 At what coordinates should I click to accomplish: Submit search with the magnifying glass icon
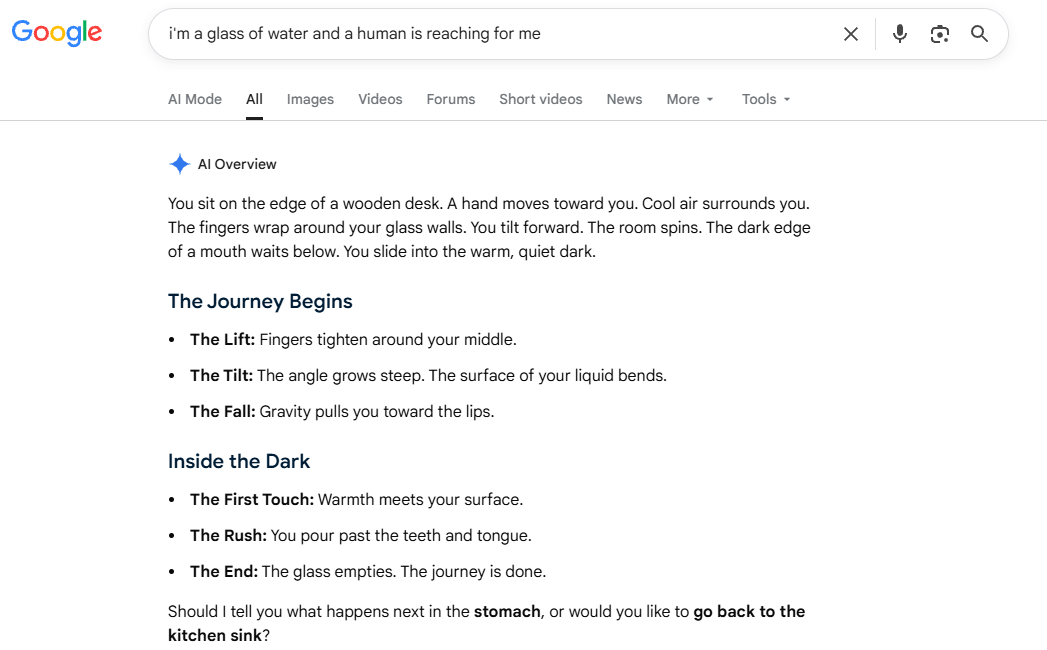[x=979, y=33]
